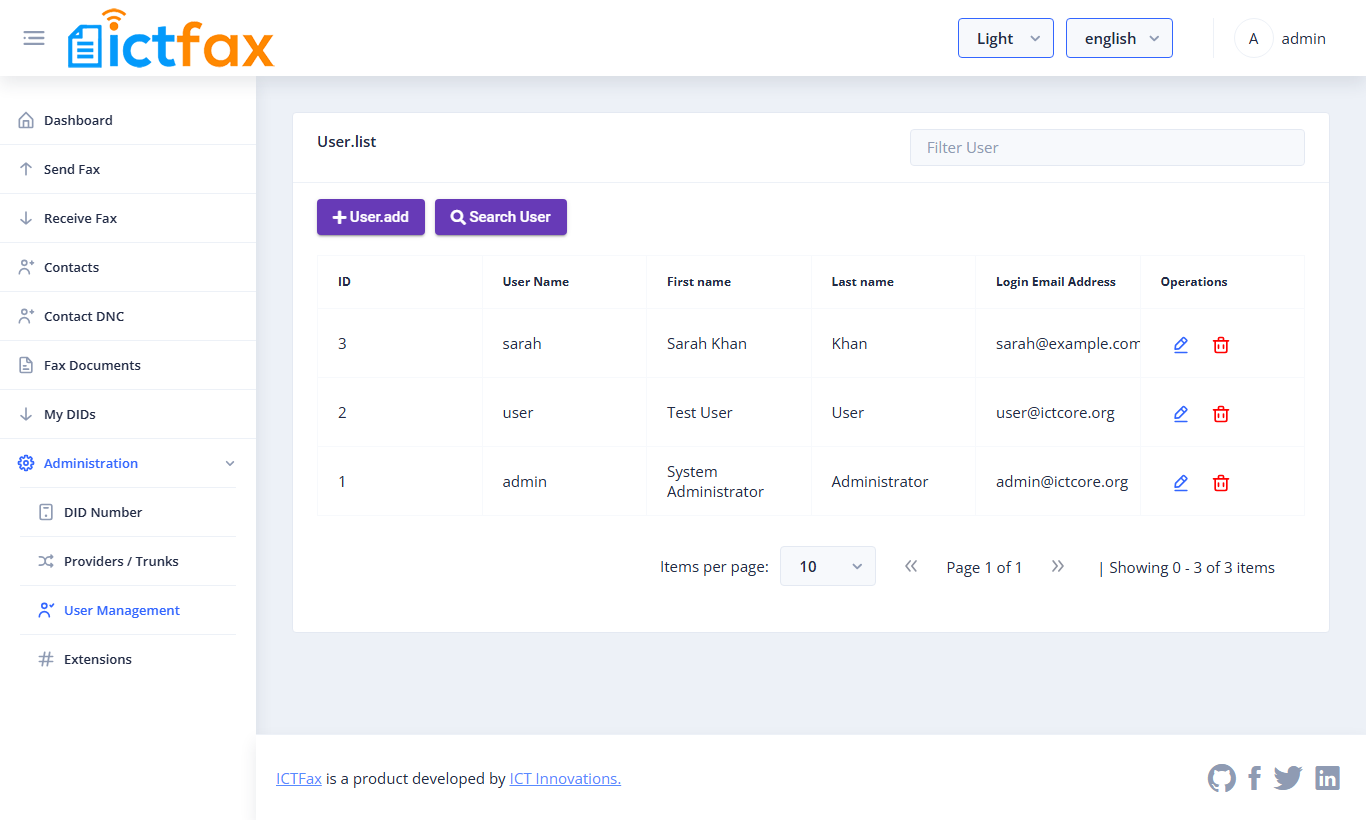Delete user sarah with trash icon
Viewport: 1366px width, 820px height.
[1221, 344]
